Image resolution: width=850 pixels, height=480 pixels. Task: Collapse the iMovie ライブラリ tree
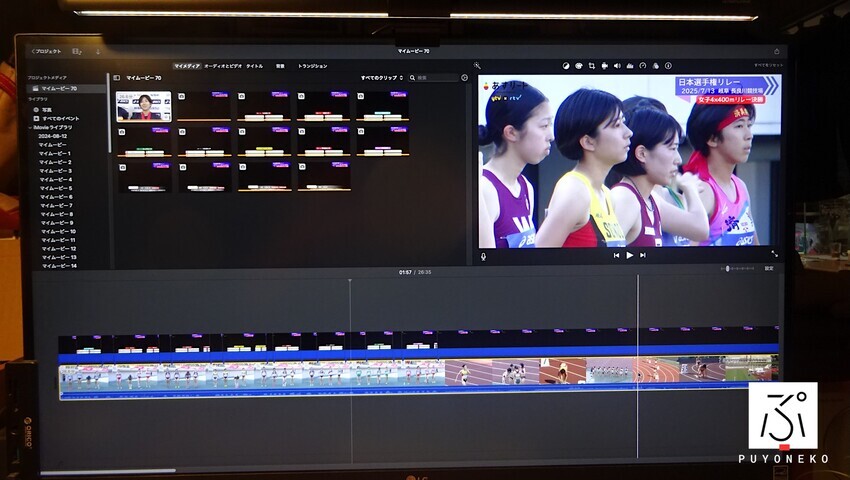pos(30,127)
